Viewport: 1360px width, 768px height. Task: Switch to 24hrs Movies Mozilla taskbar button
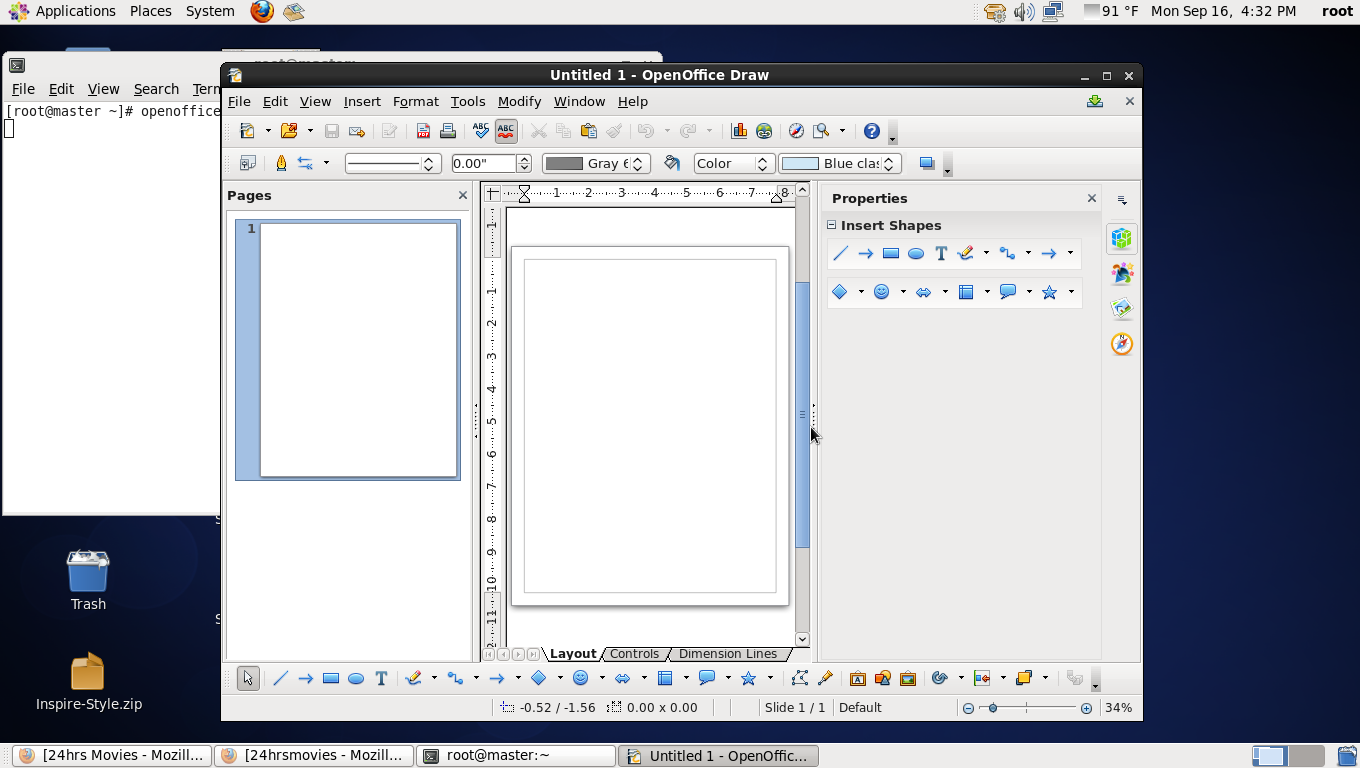(113, 756)
